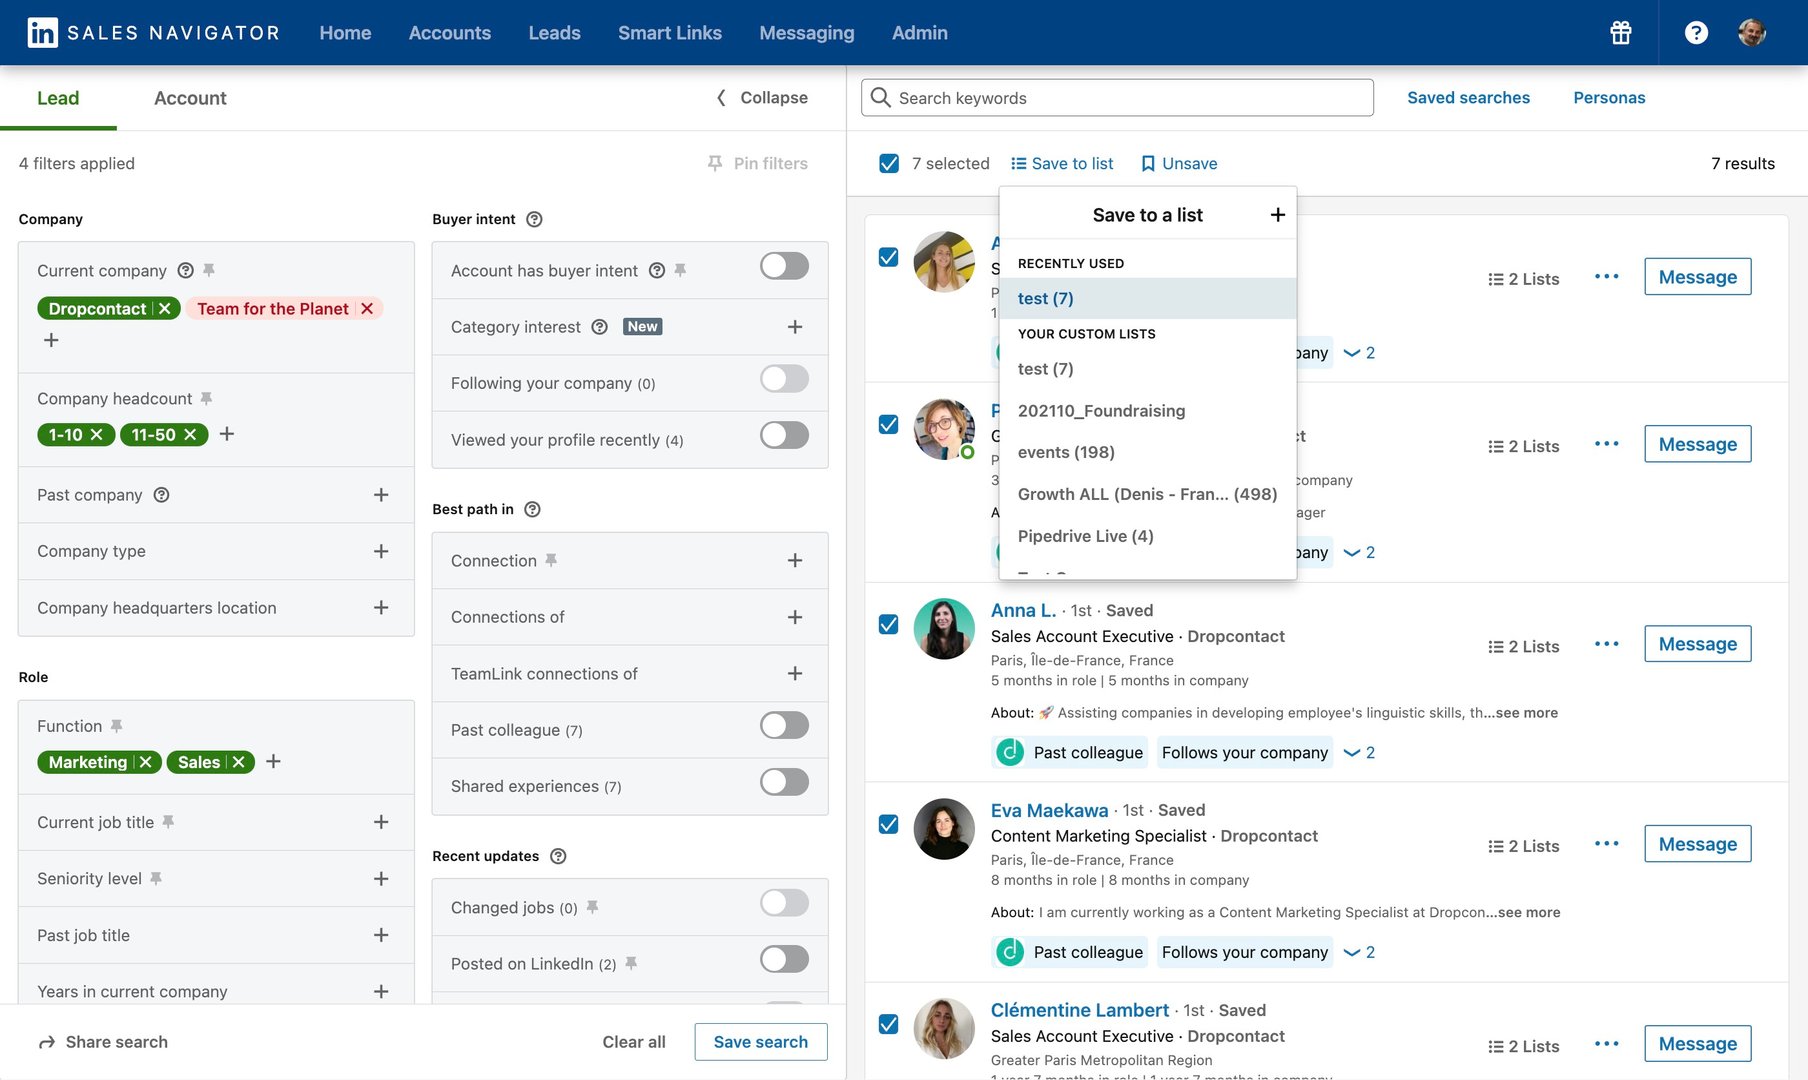
Task: Switch to the Account tab
Action: [x=190, y=98]
